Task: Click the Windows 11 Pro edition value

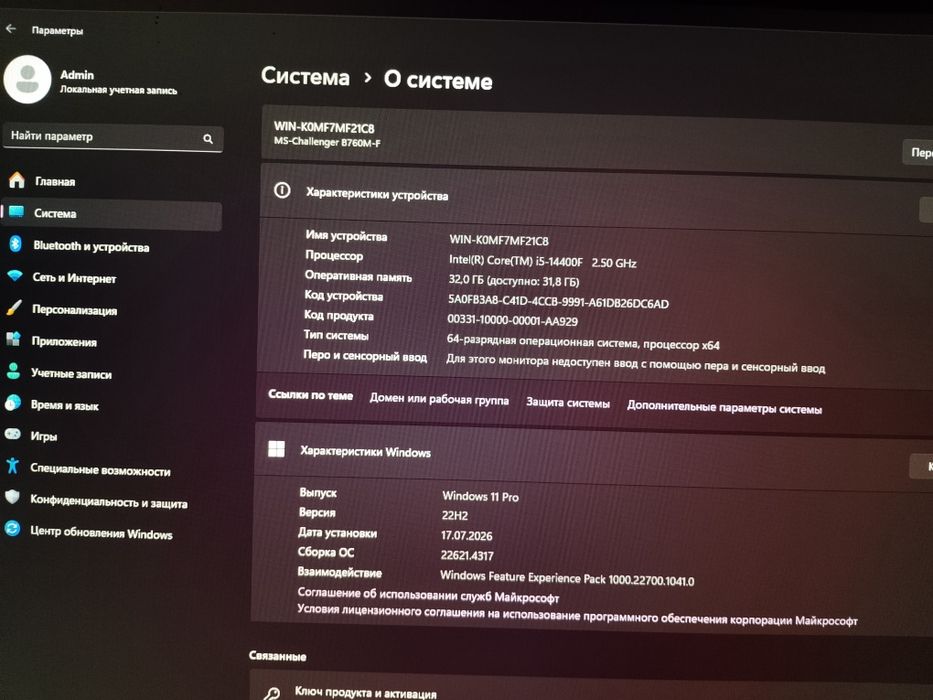Action: pyautogui.click(x=480, y=496)
